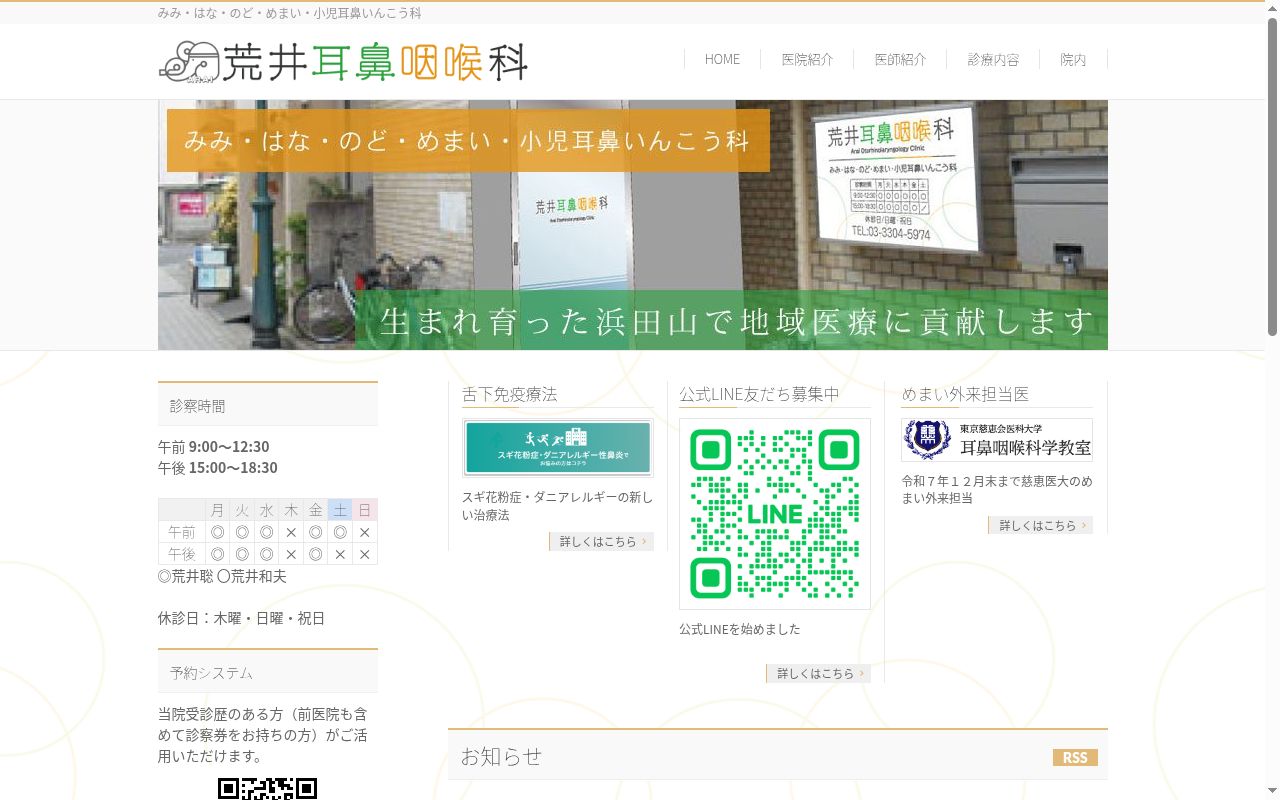Click the 午前 row label in schedule table
1280x800 pixels.
point(182,532)
